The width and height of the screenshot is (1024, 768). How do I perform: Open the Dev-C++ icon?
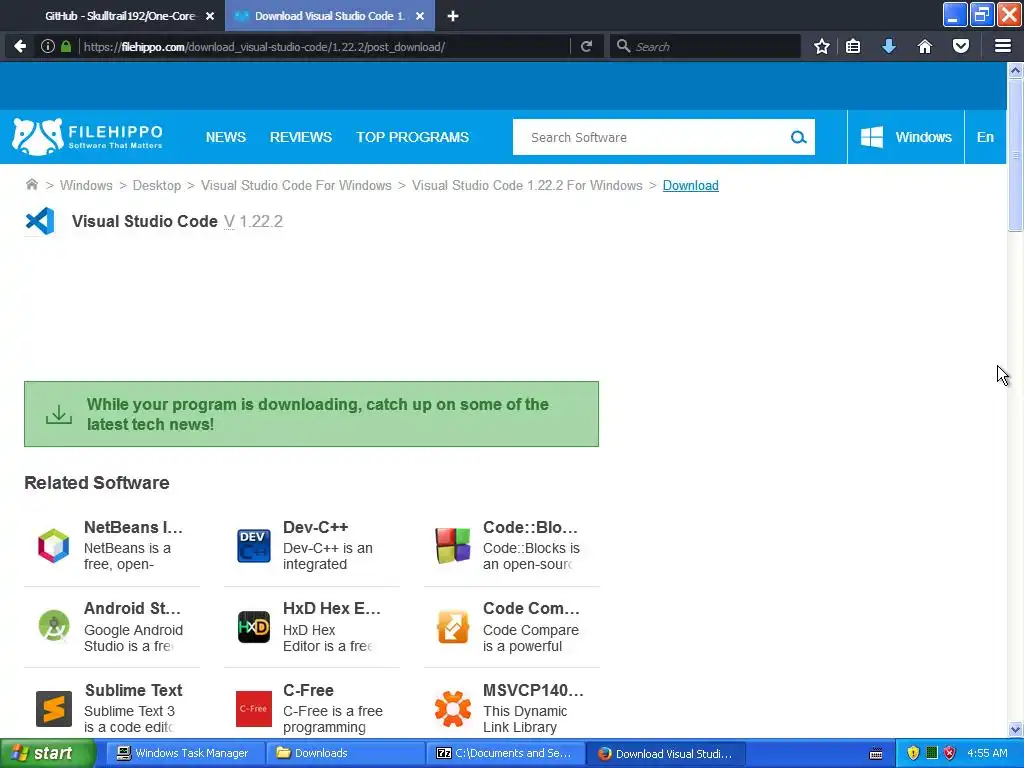tap(253, 545)
